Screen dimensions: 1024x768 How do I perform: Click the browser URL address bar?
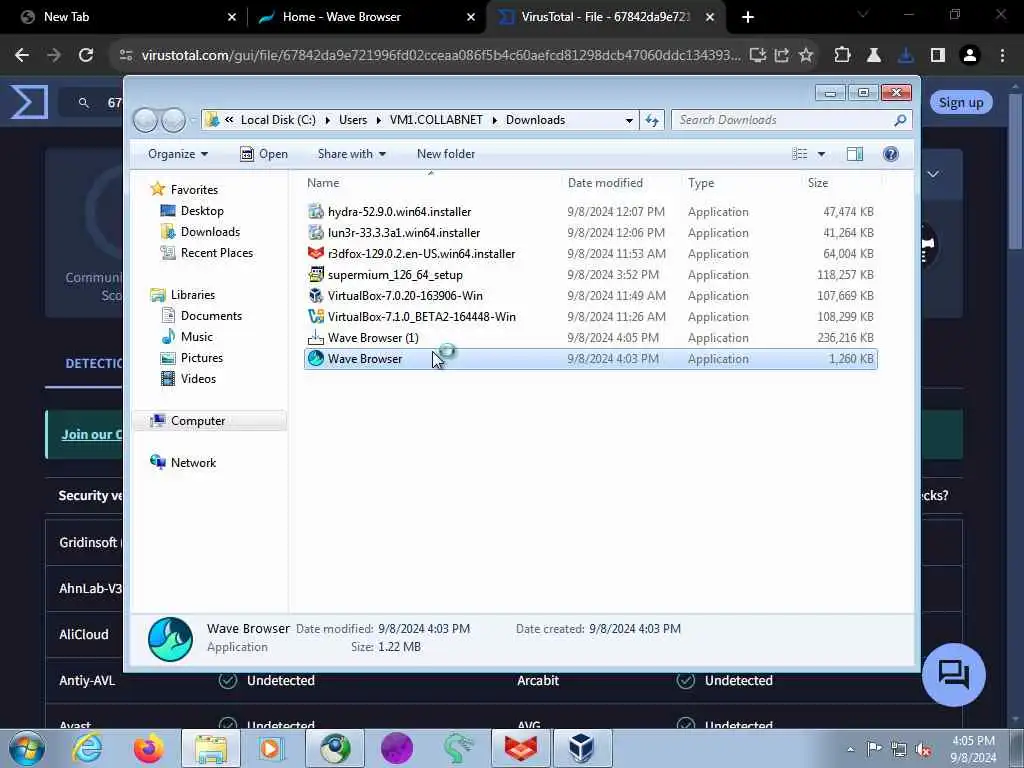pos(441,55)
